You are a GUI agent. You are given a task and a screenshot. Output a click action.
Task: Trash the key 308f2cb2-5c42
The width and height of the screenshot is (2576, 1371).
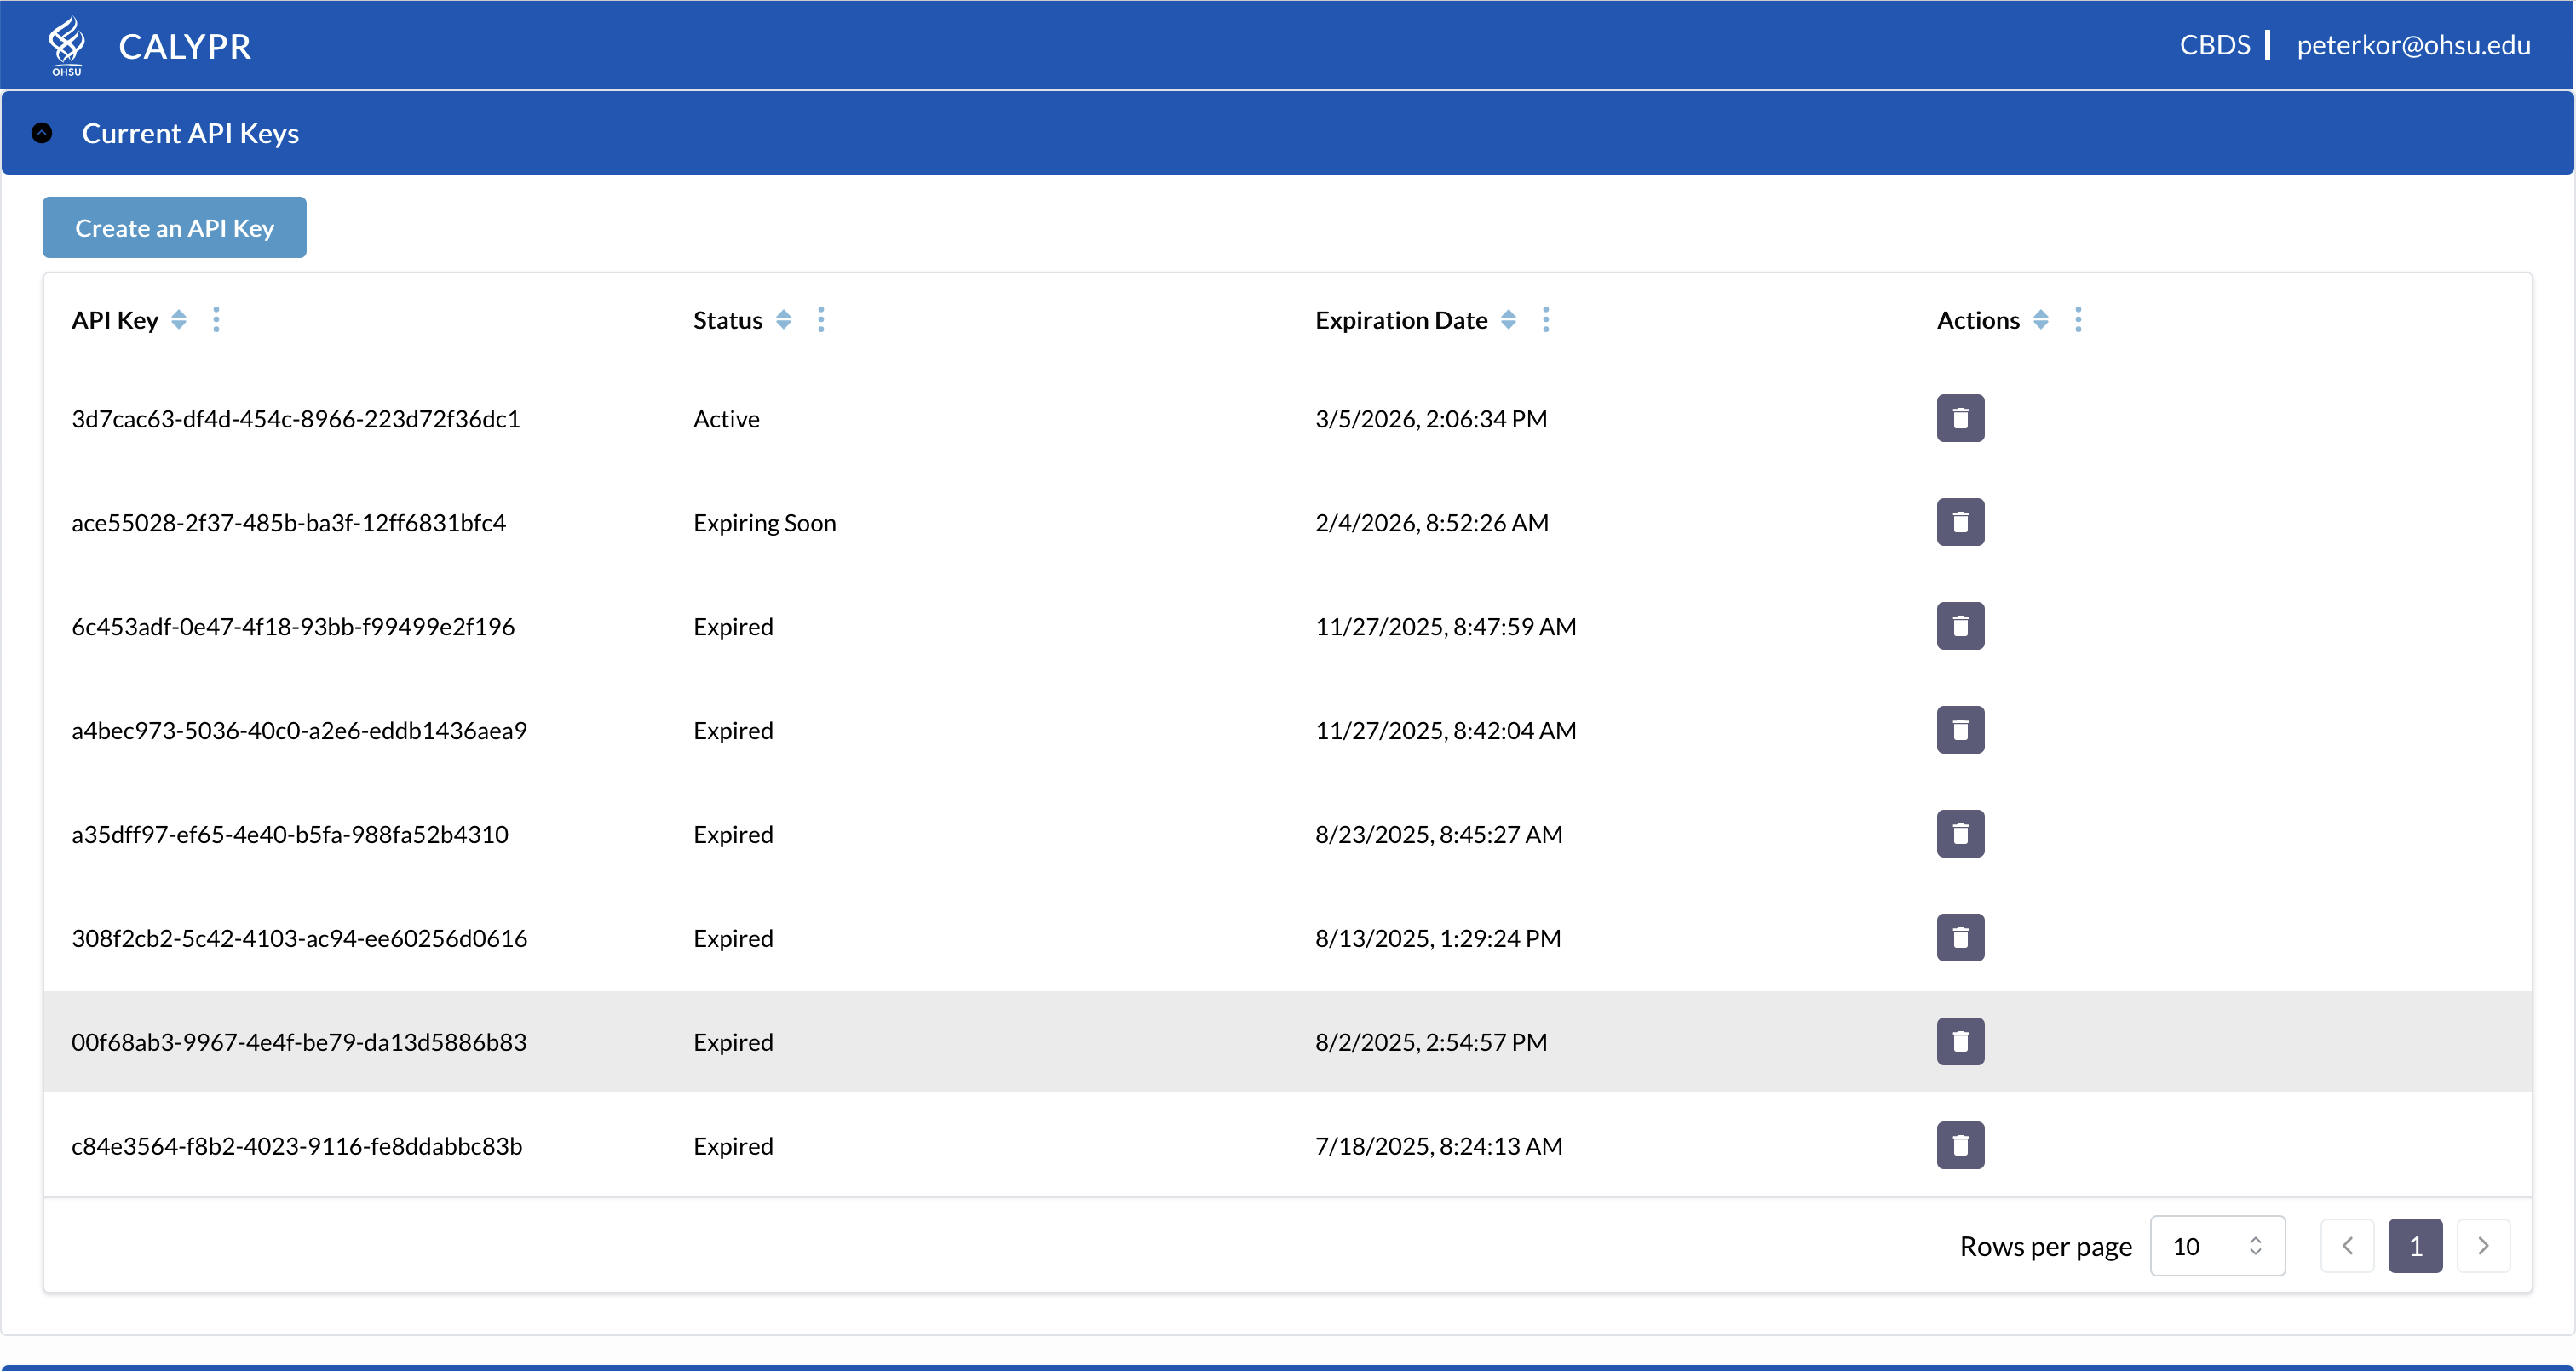click(1959, 938)
